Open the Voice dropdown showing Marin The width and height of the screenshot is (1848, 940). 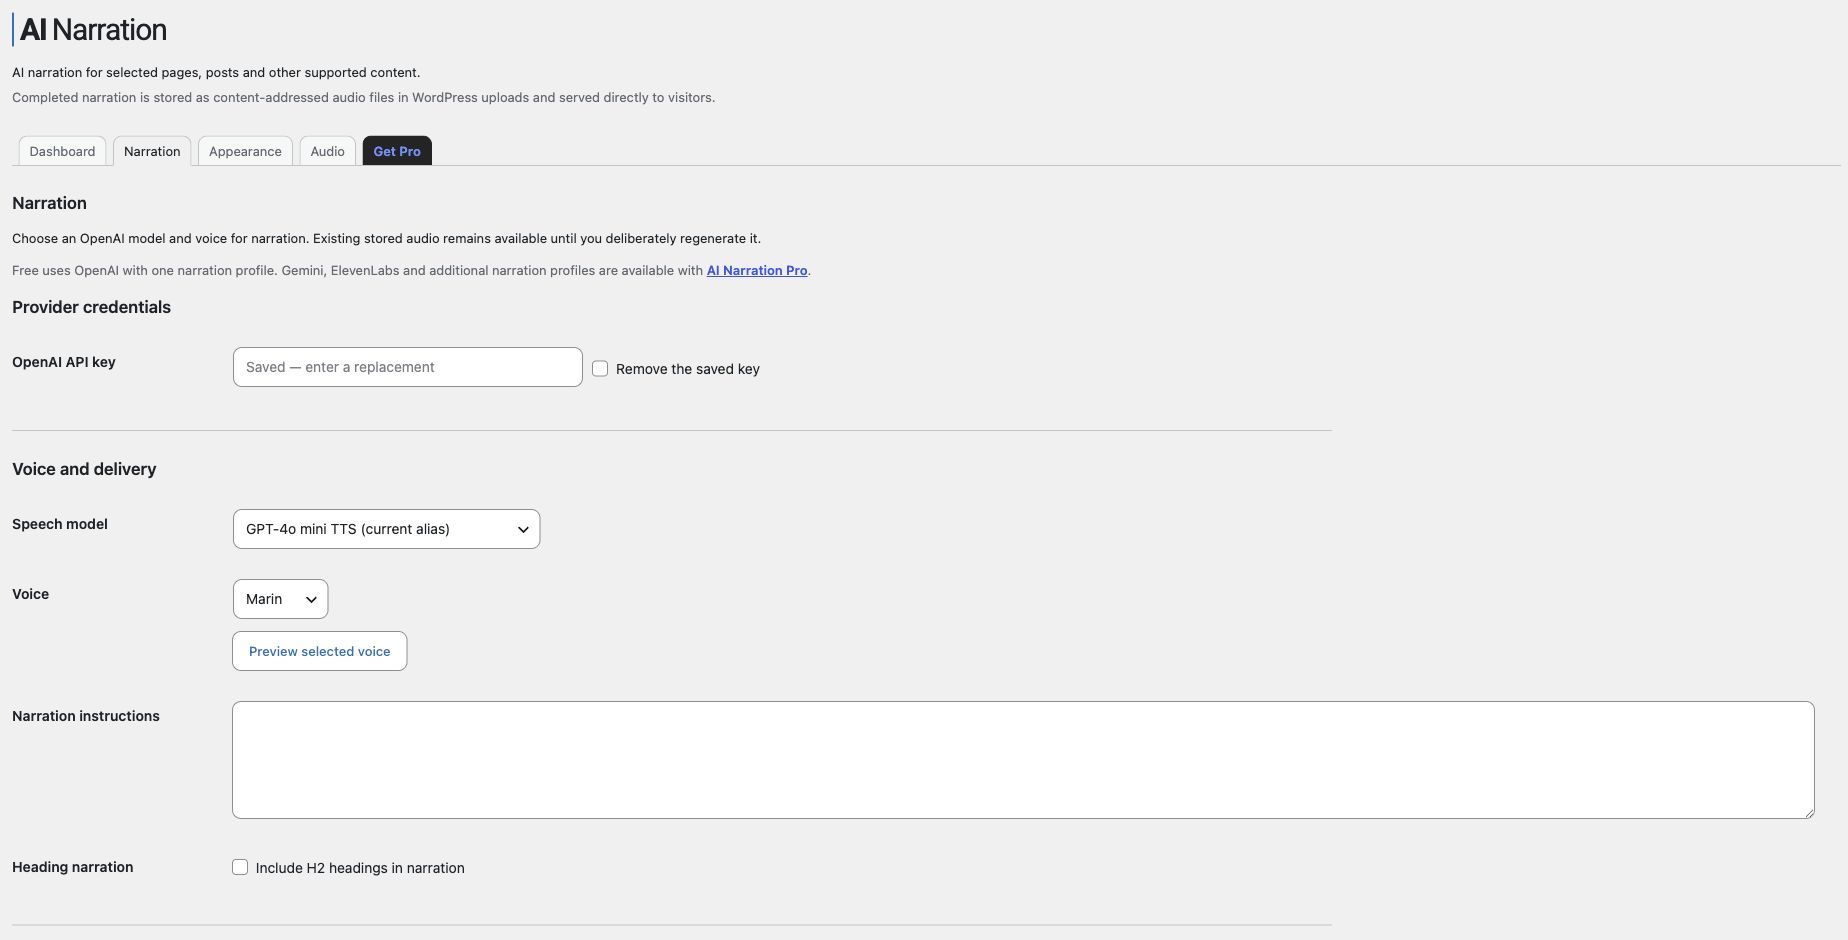[x=280, y=599]
